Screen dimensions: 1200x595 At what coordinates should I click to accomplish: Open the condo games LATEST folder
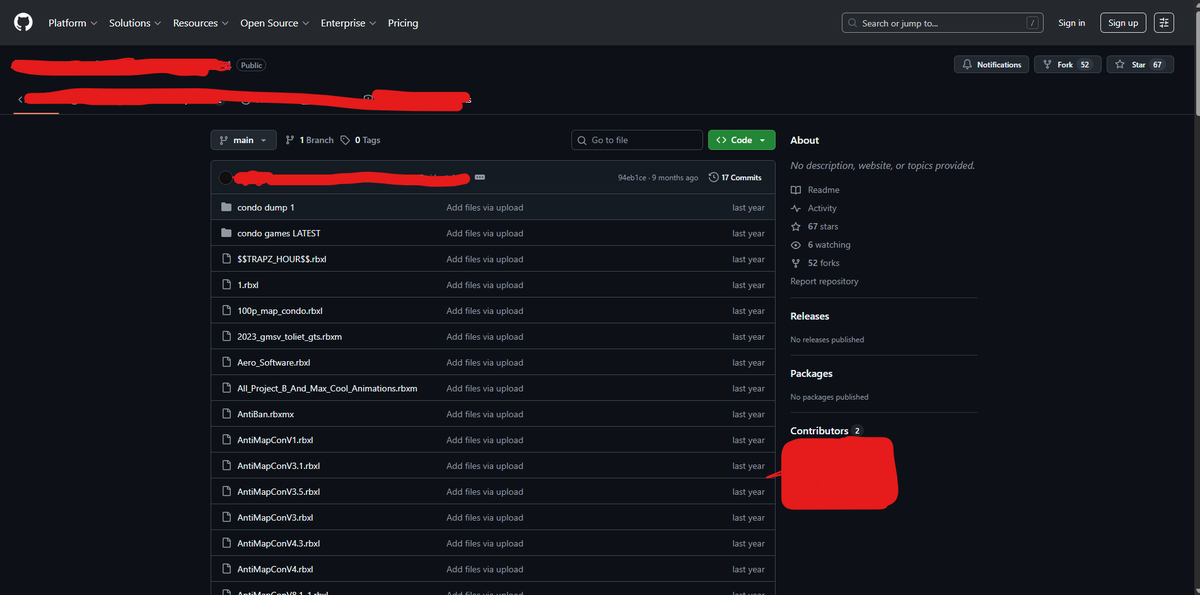tap(279, 233)
